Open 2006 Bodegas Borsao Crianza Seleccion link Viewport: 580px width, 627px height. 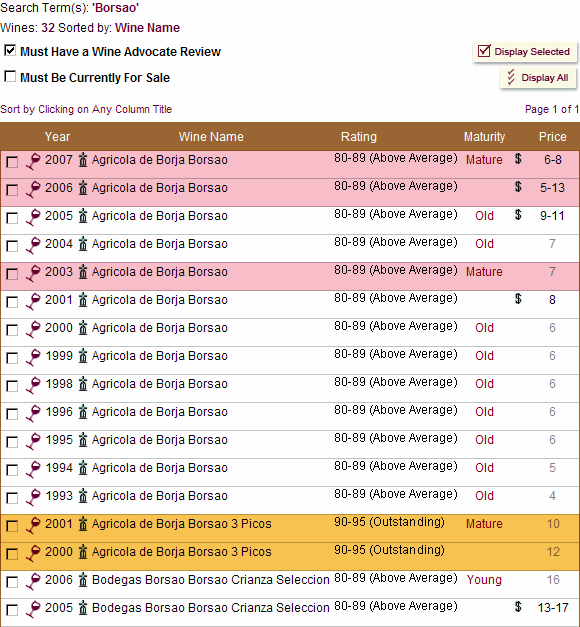click(210, 580)
